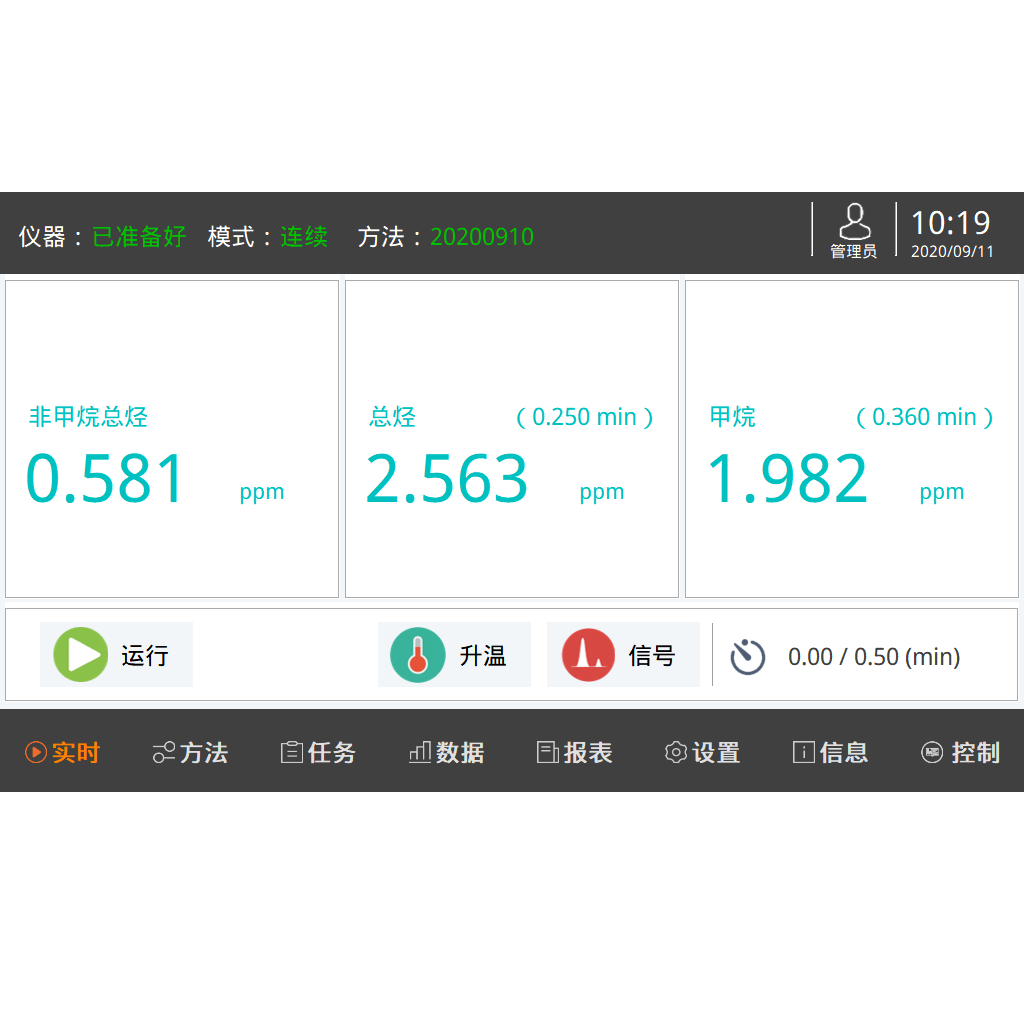Open the 方法 tab
Image resolution: width=1024 pixels, height=1024 pixels.
tap(190, 753)
